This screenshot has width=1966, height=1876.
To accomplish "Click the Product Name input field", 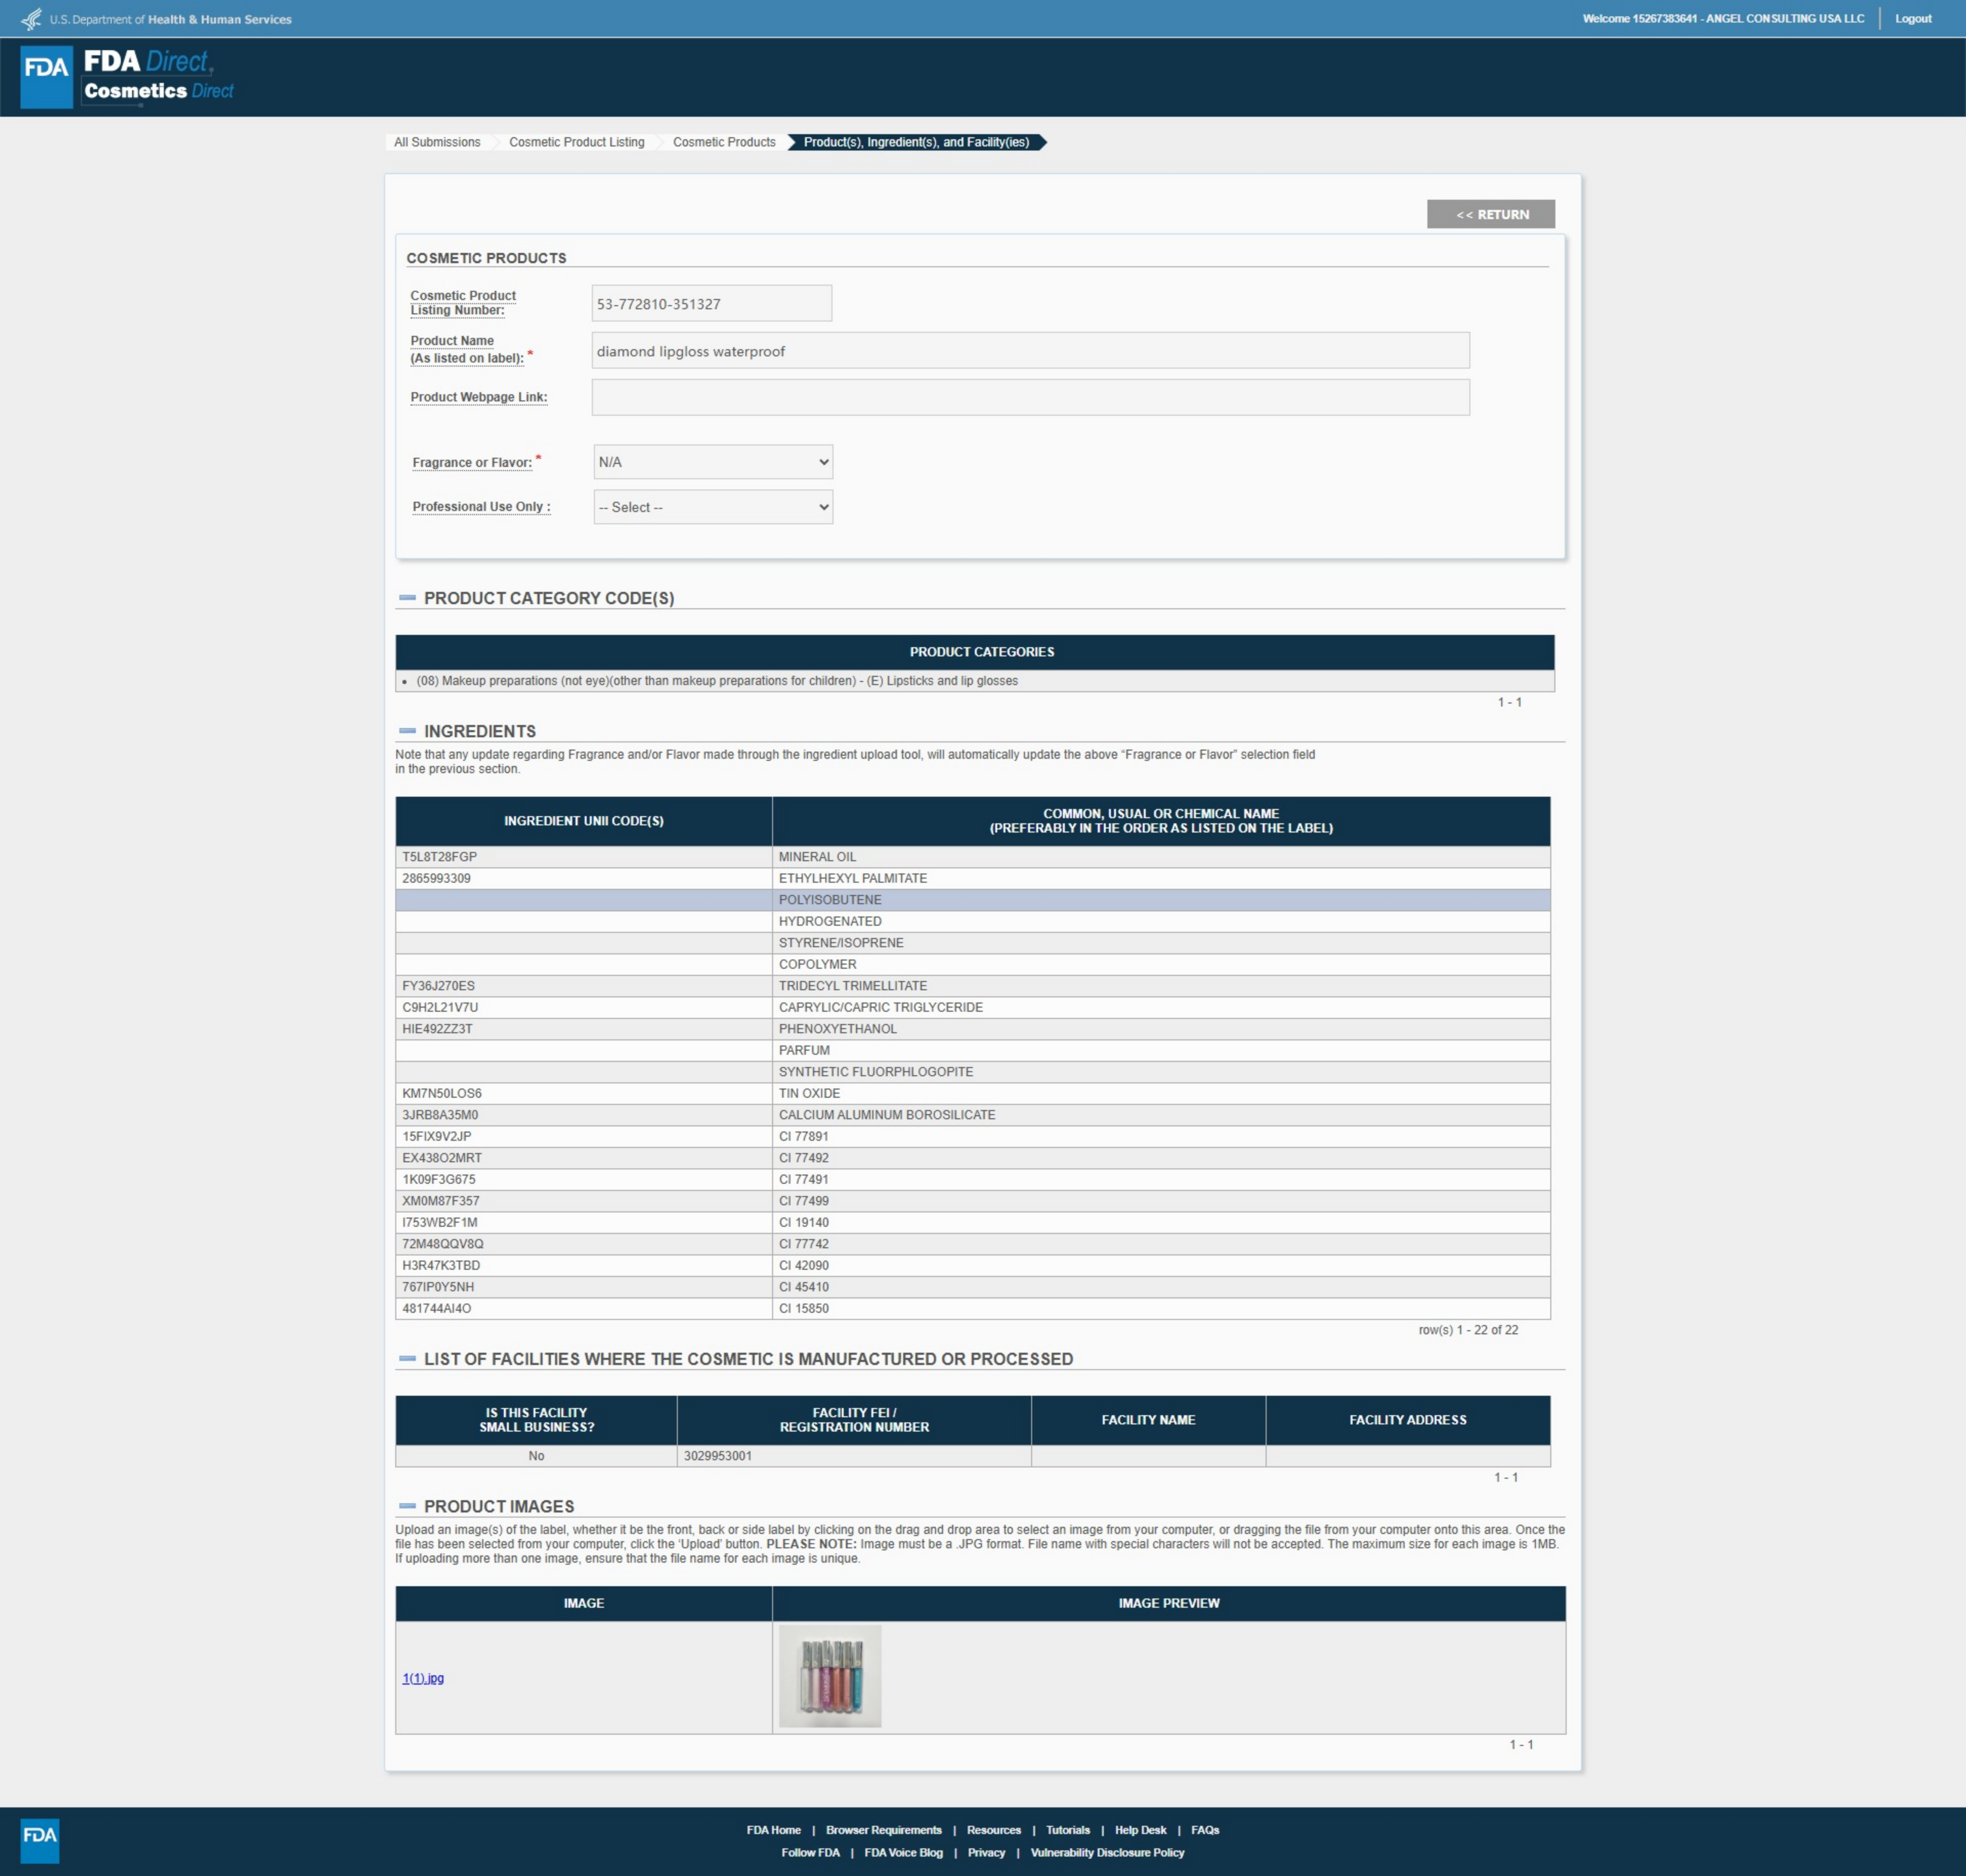I will coord(1030,351).
